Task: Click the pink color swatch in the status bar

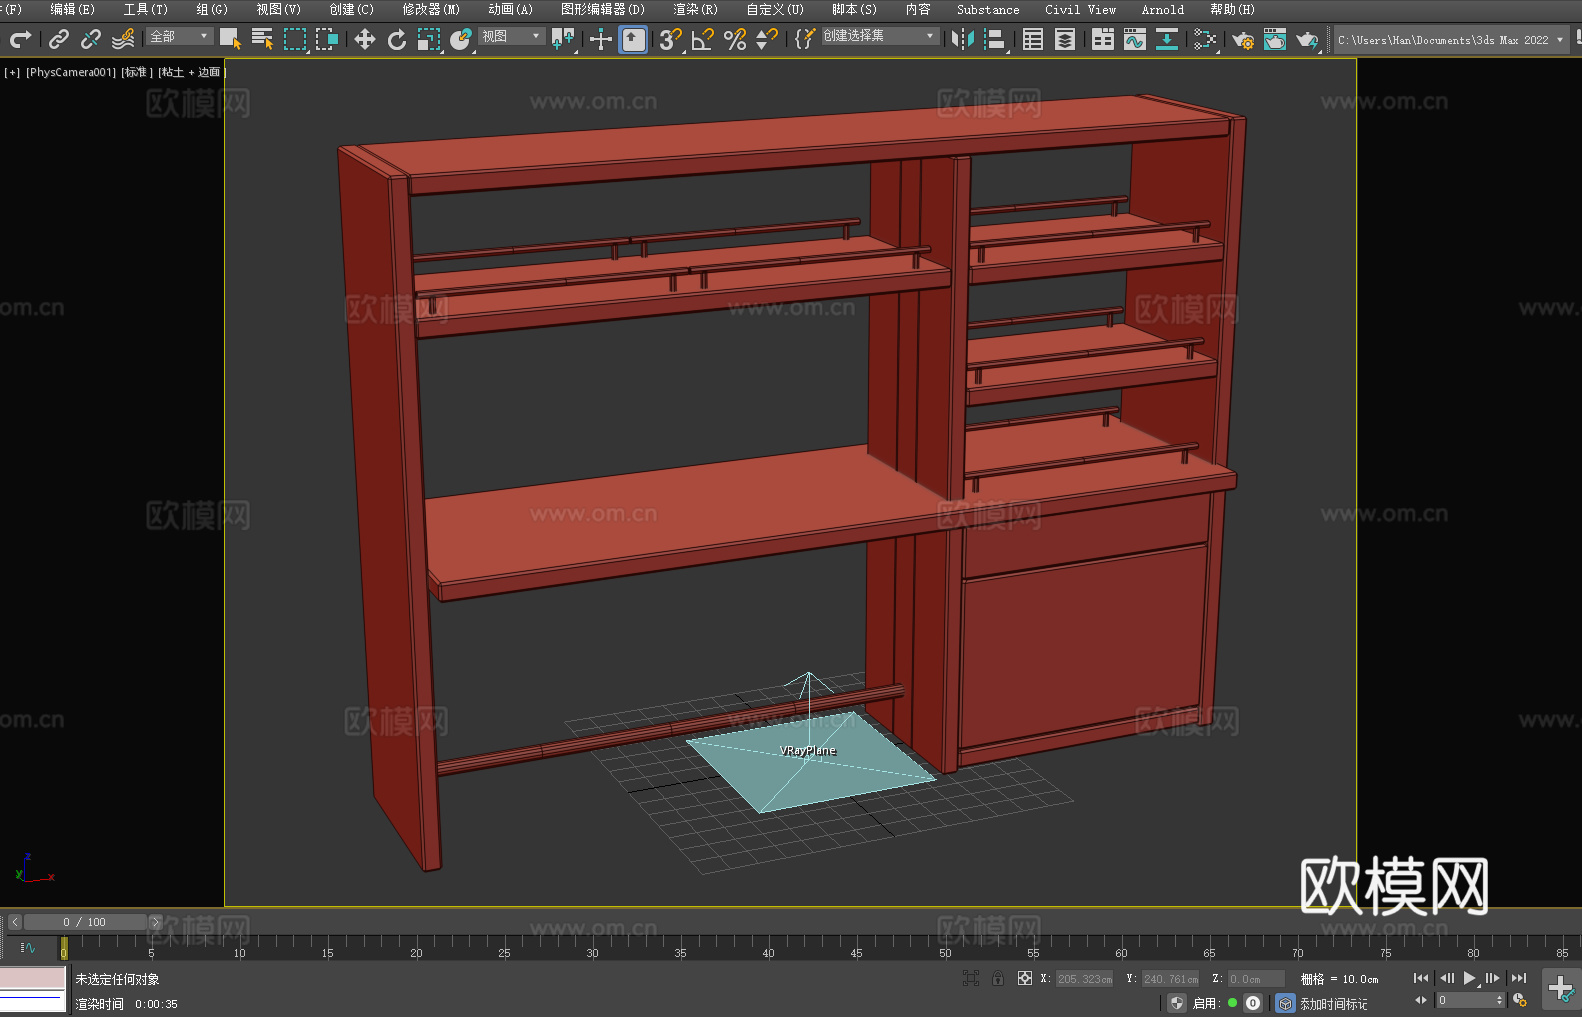Action: (x=33, y=978)
